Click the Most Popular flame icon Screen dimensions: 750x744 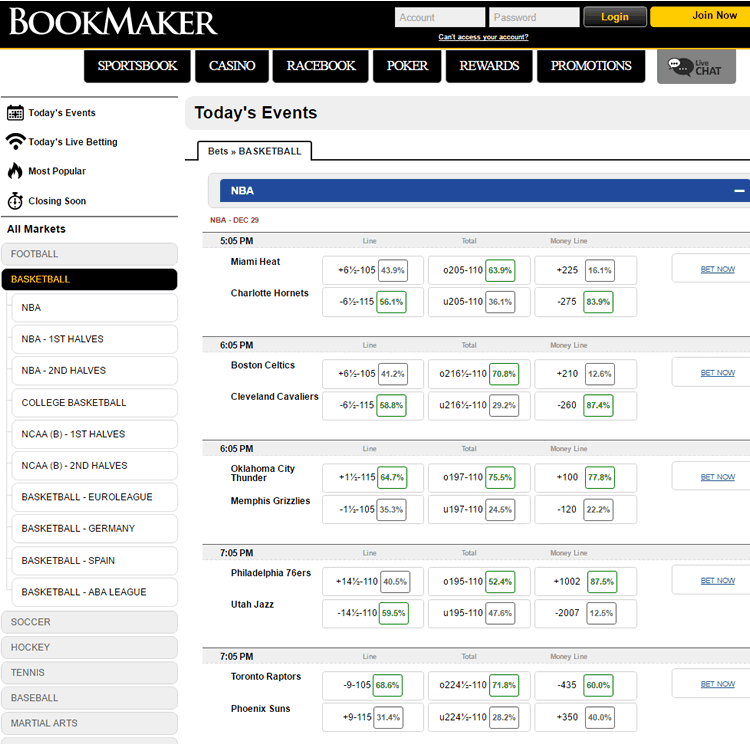point(15,171)
